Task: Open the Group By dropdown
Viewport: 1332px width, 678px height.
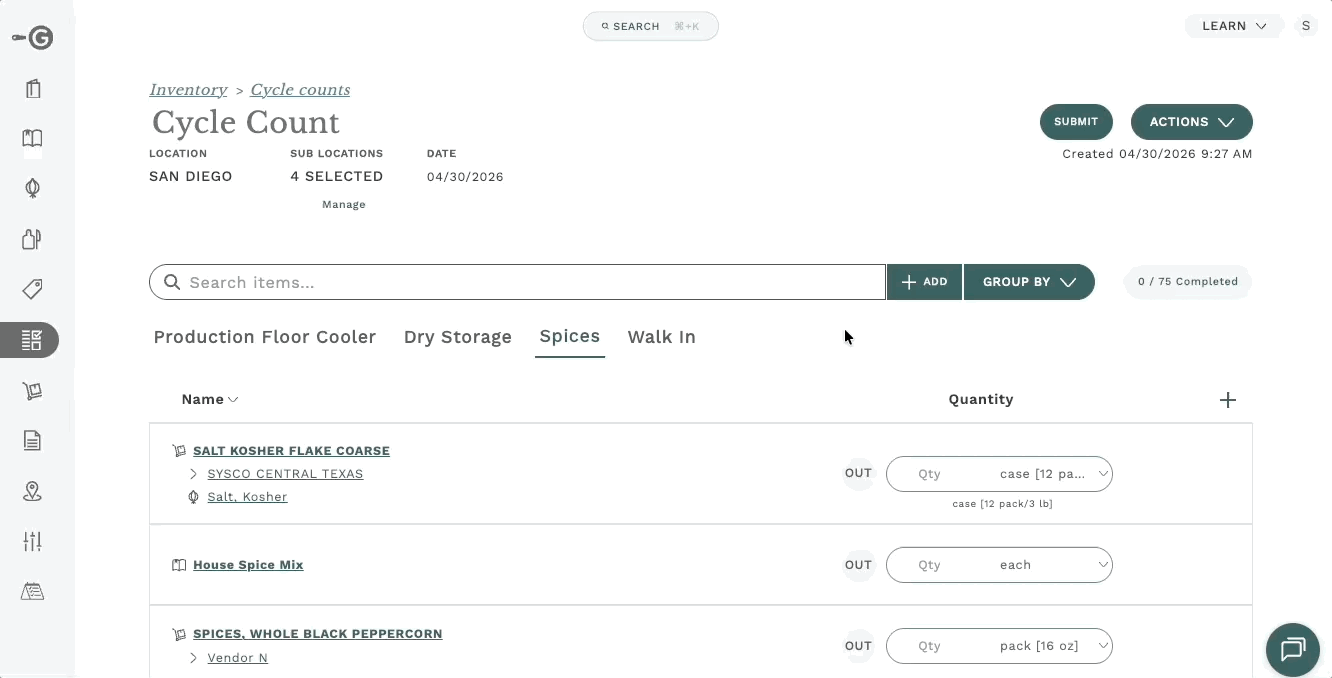Action: click(x=1029, y=282)
